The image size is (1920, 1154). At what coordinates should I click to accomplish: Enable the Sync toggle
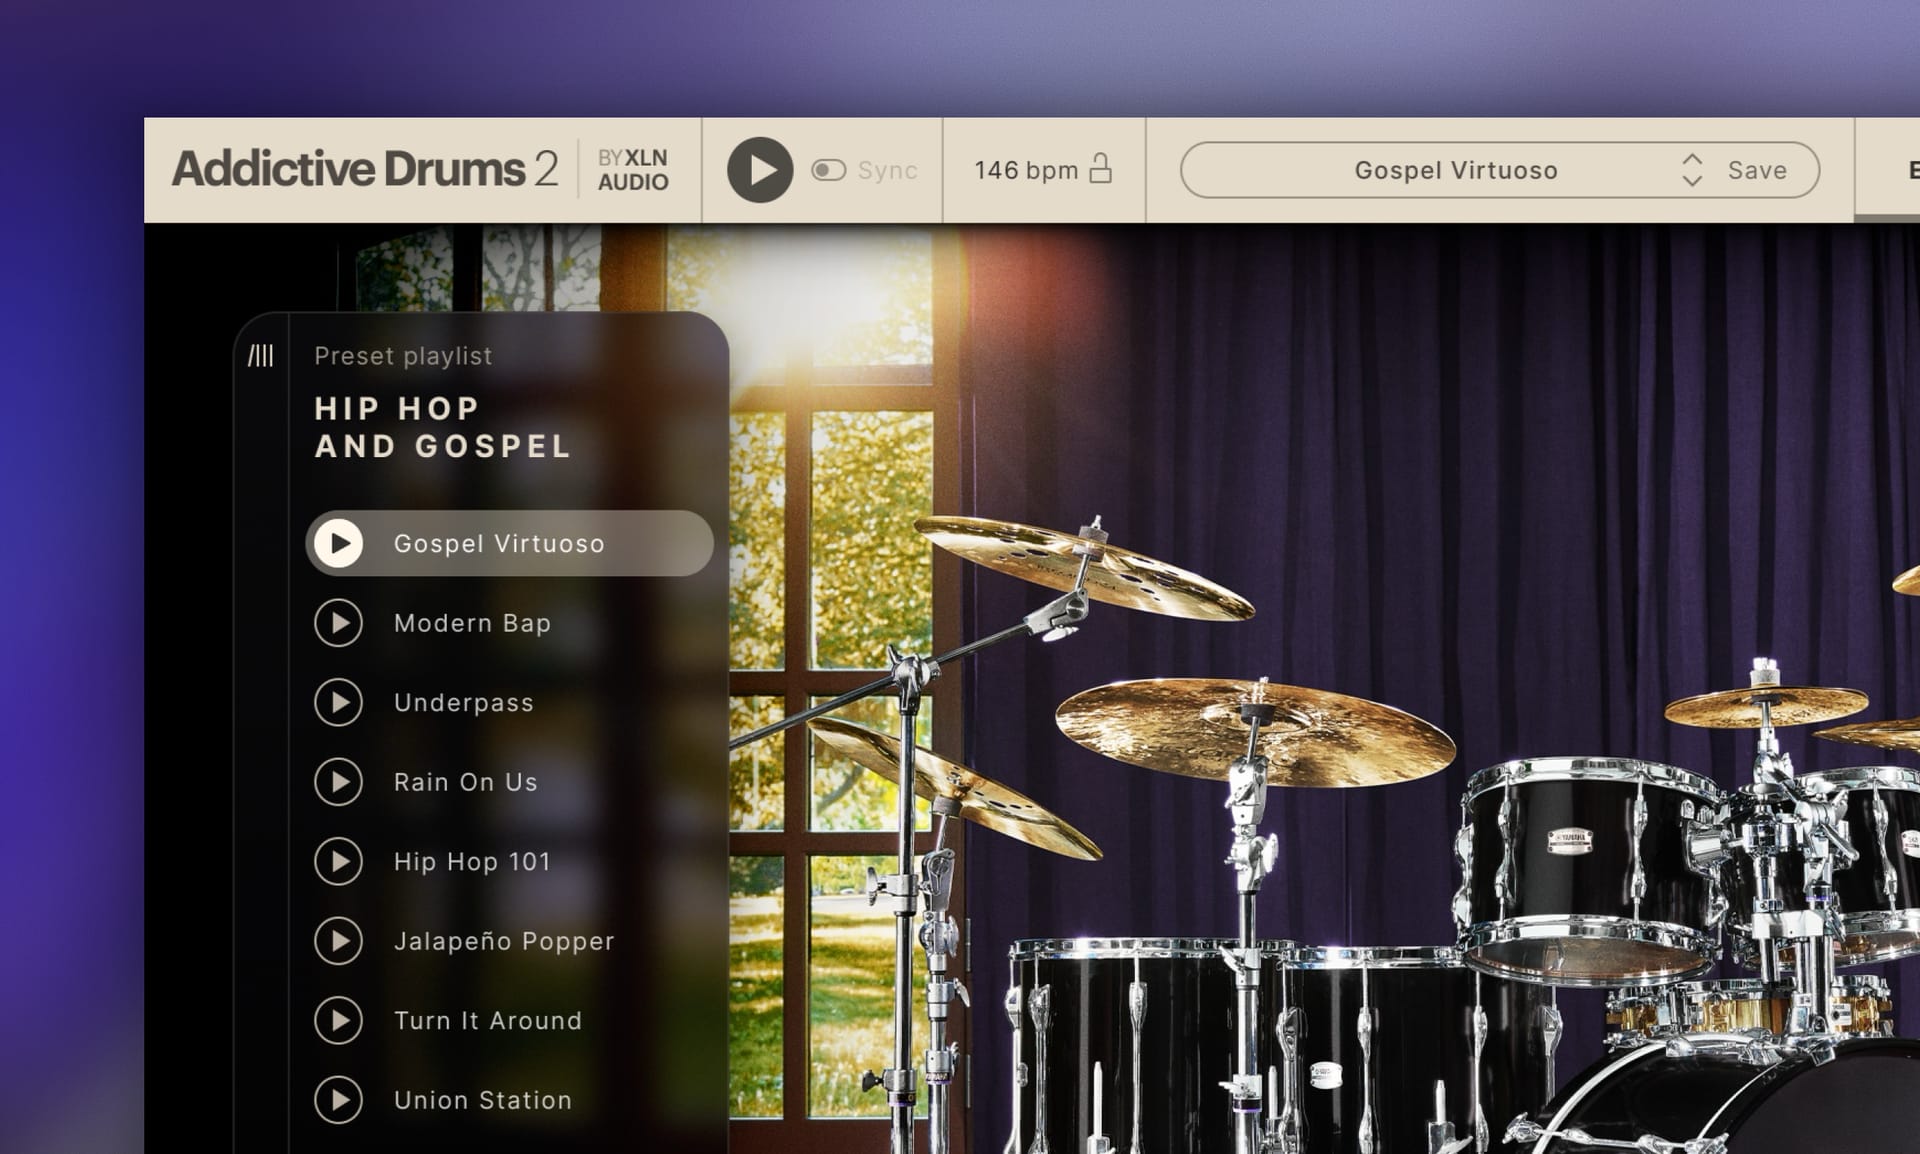[x=829, y=169]
